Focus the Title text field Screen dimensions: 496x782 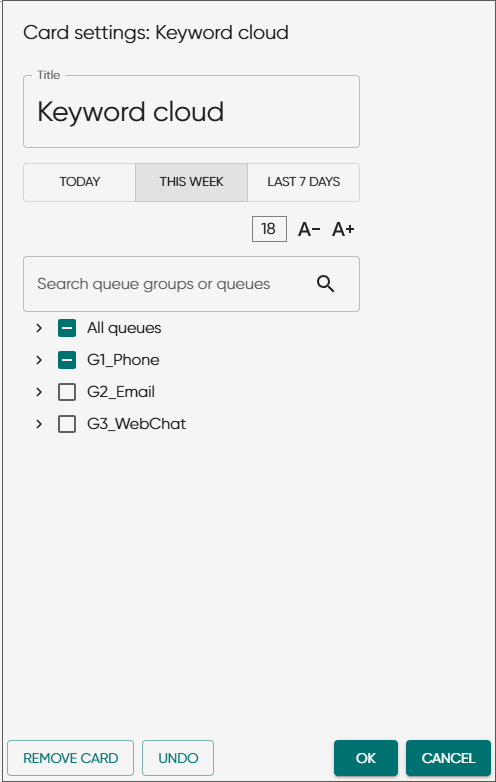(x=191, y=112)
